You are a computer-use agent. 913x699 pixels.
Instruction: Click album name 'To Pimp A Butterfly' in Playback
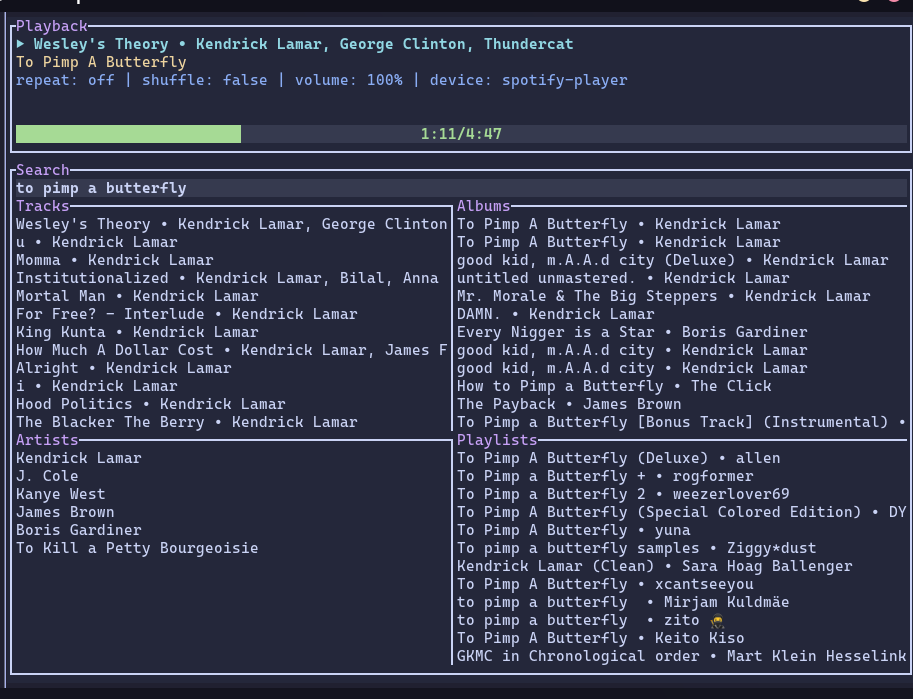(x=101, y=62)
